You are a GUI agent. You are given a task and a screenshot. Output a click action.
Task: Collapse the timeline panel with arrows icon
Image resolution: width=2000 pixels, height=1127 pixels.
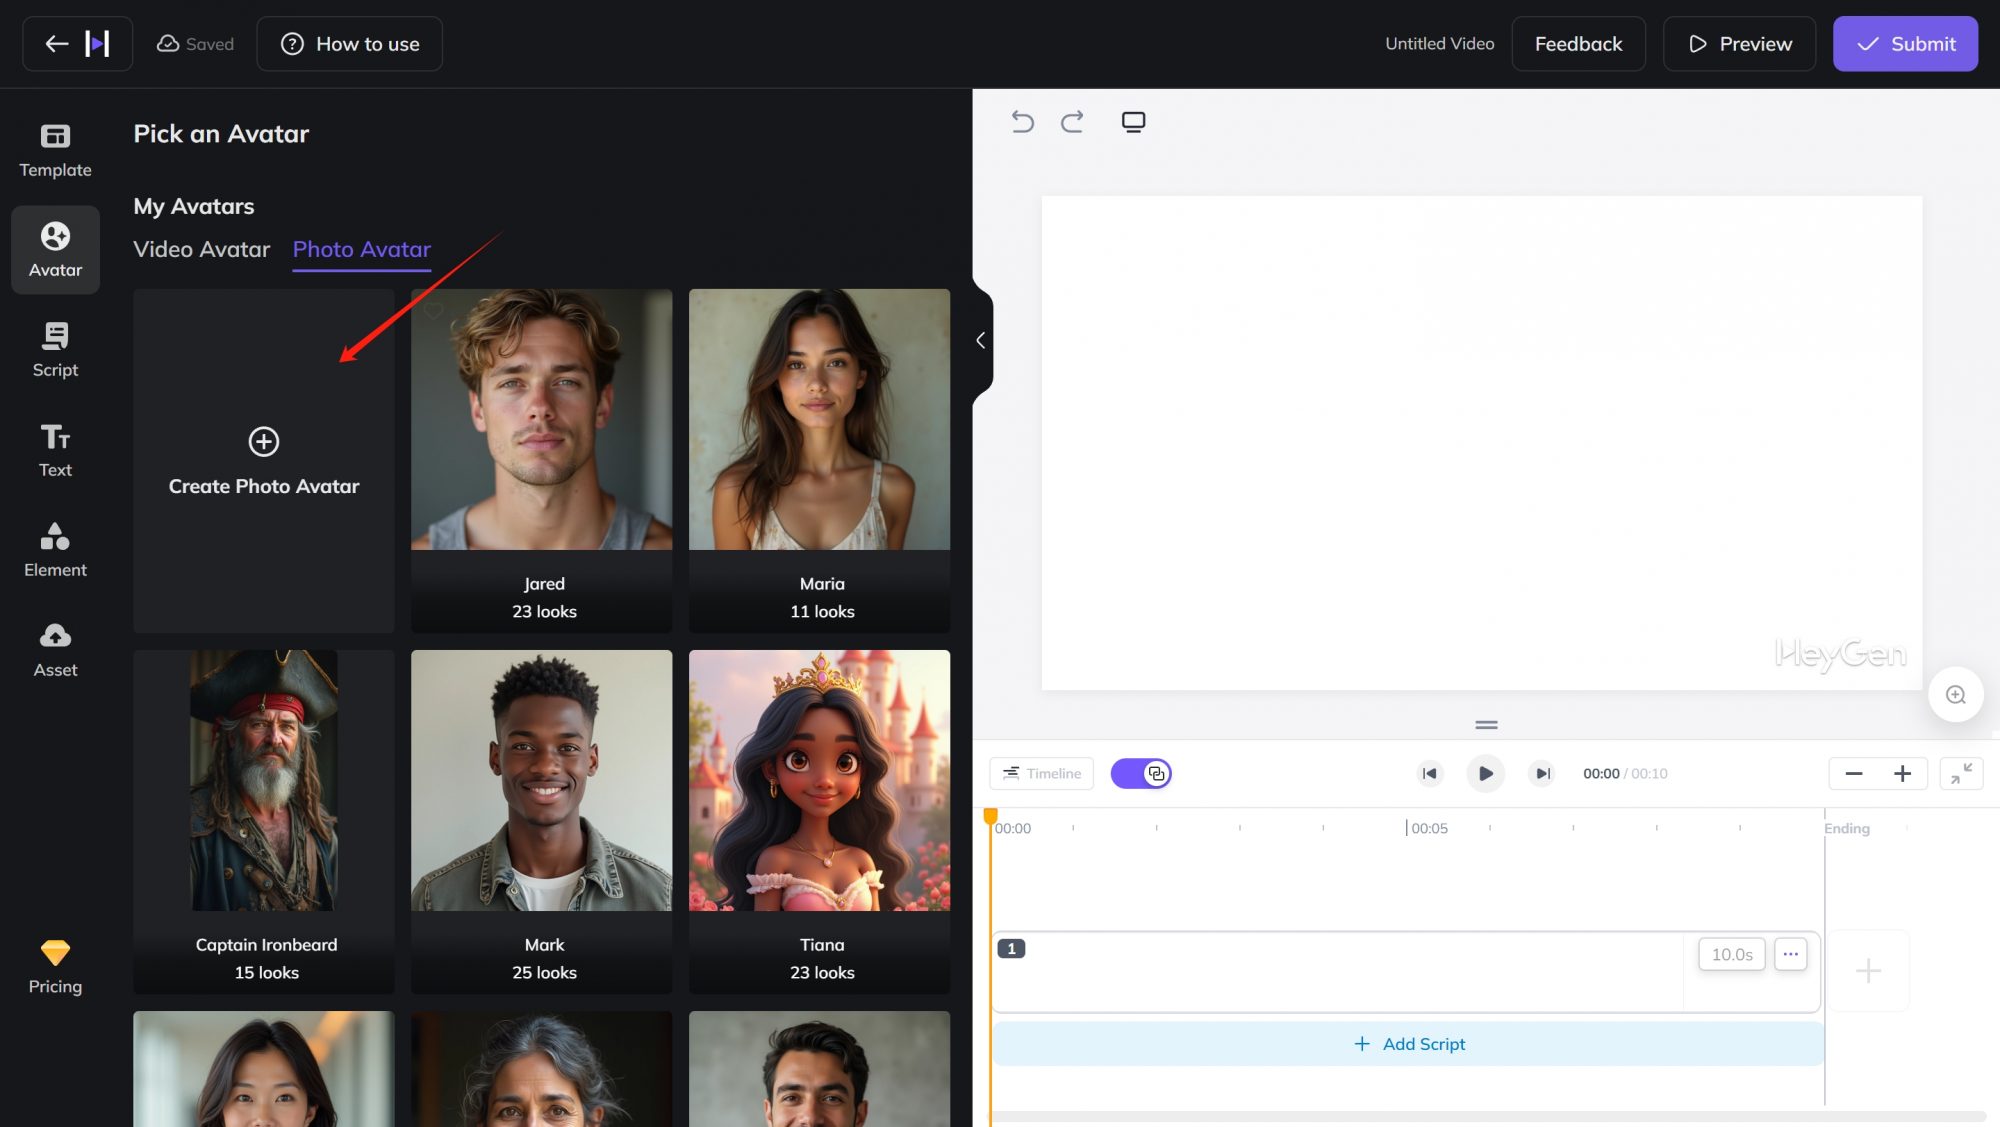coord(1961,774)
